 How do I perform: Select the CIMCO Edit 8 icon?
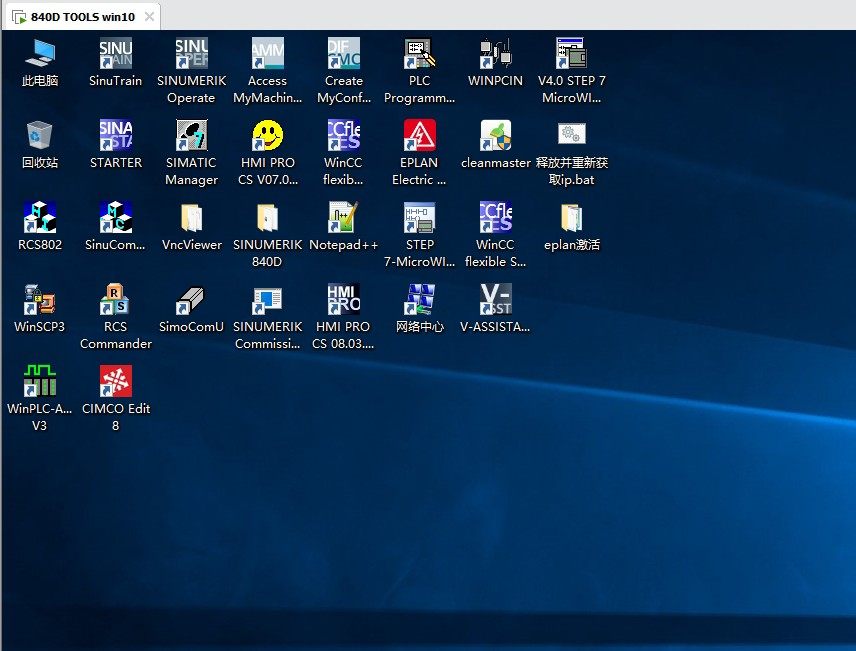coord(116,383)
